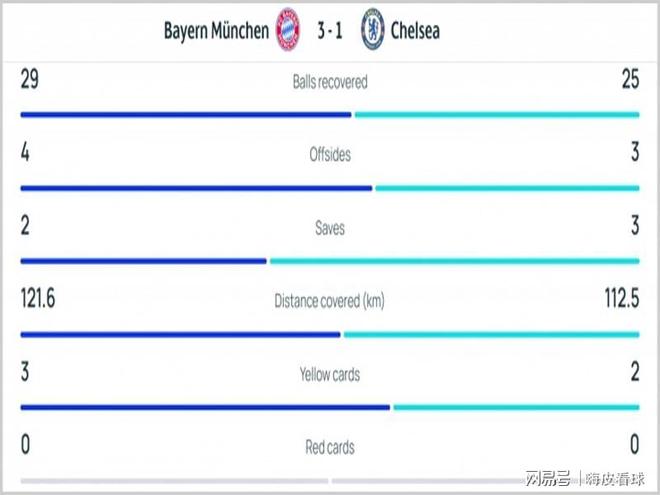Click Chelsea's cyan Offsides bar
Viewport: 660px width, 495px height.
507,188
